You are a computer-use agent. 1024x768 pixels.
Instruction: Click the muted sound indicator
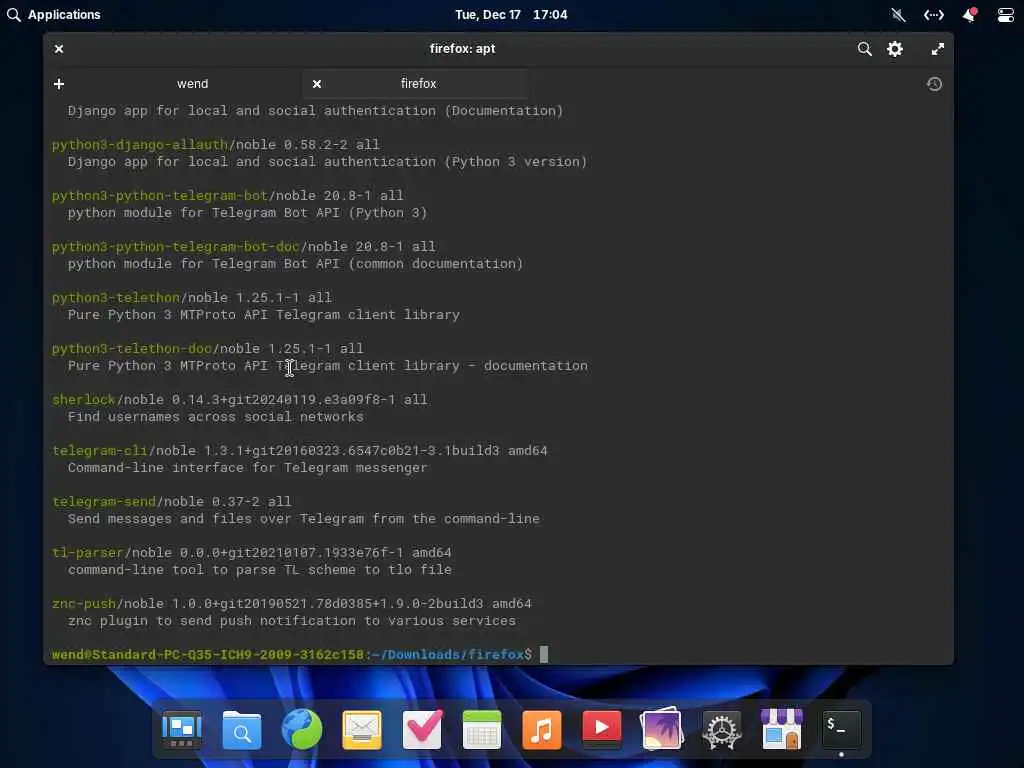(899, 14)
